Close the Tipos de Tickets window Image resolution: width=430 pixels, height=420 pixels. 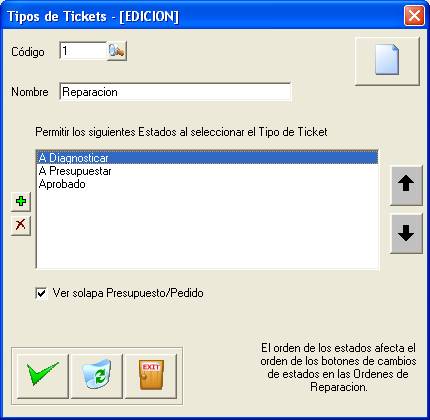pos(414,16)
